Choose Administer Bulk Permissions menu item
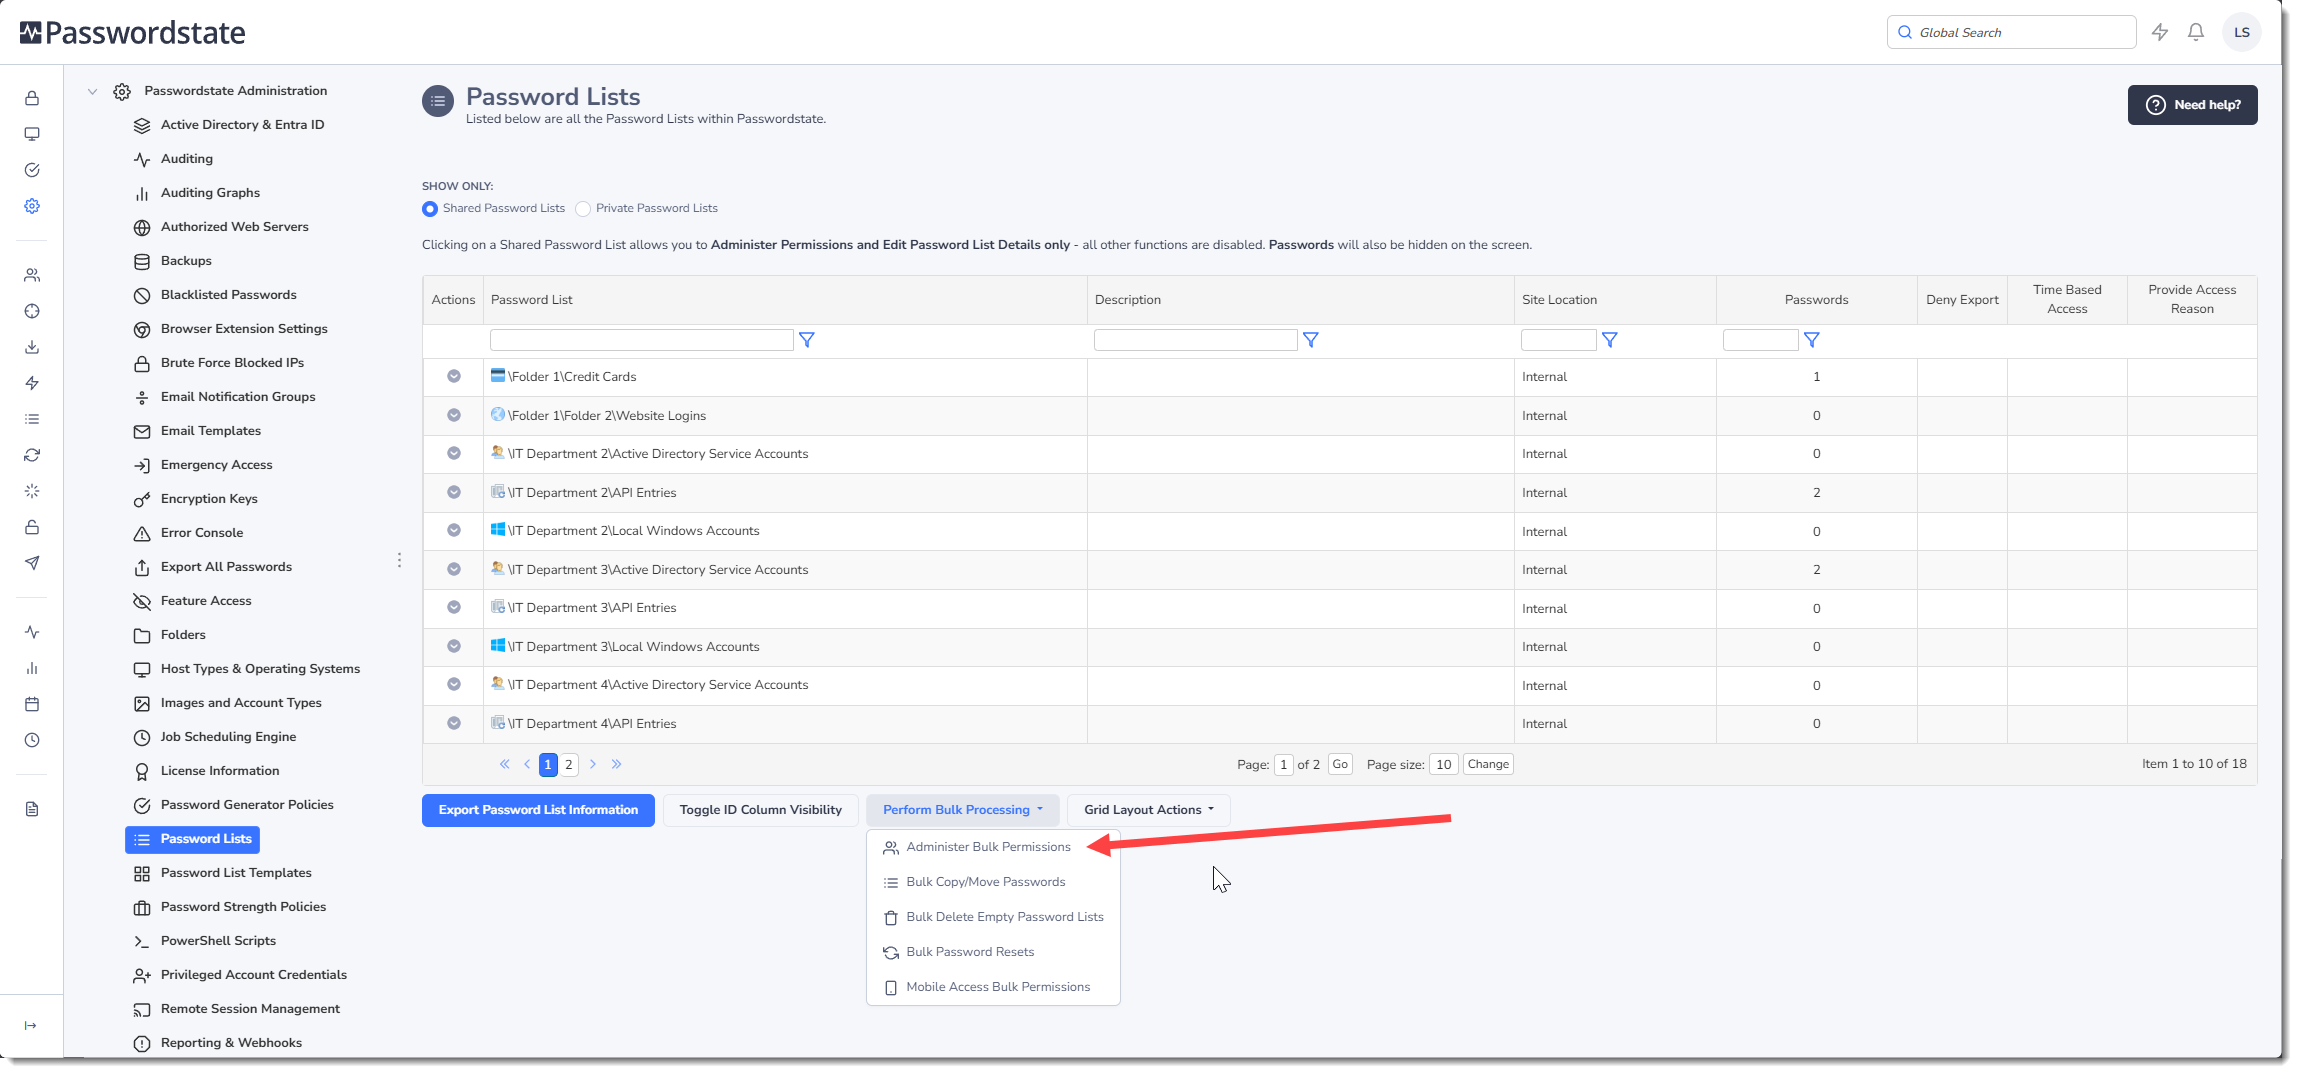The image size is (2297, 1073). click(988, 847)
